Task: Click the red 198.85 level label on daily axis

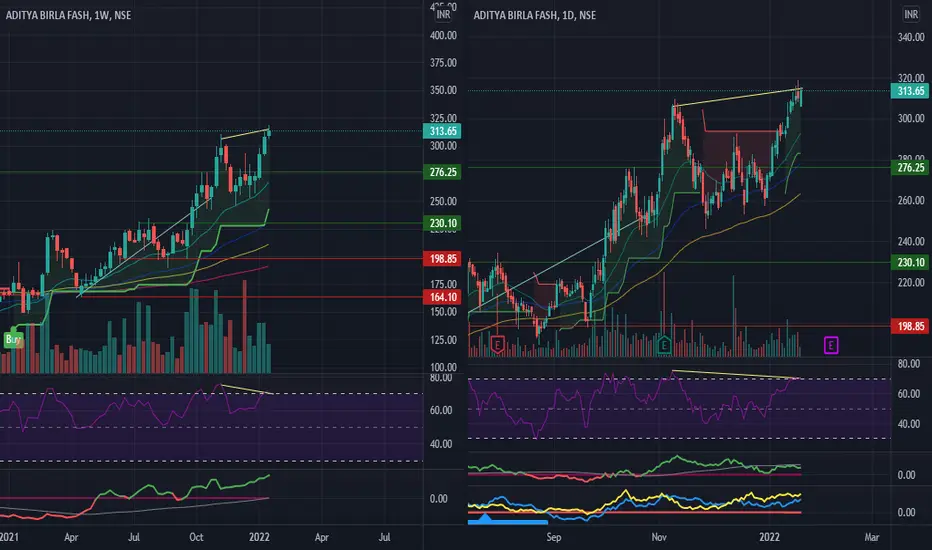Action: tap(910, 326)
